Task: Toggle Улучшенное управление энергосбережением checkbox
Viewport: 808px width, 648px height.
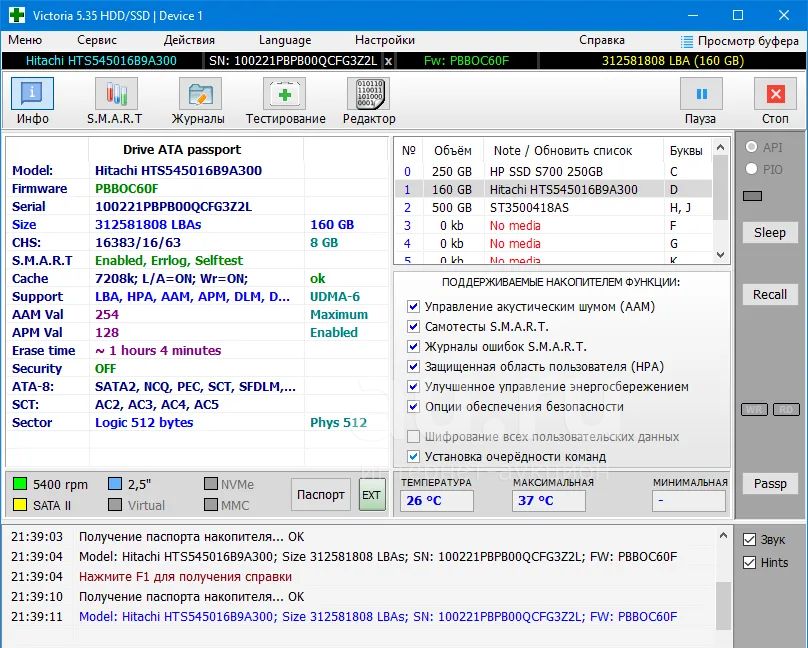Action: coord(413,386)
